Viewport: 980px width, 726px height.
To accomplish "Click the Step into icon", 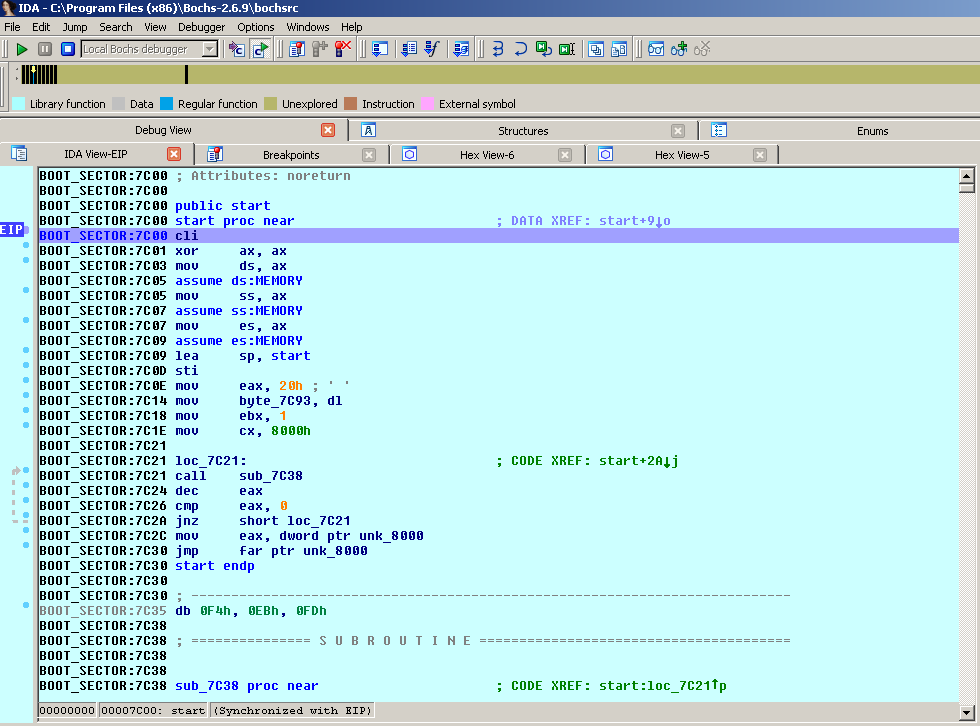I will click(498, 49).
